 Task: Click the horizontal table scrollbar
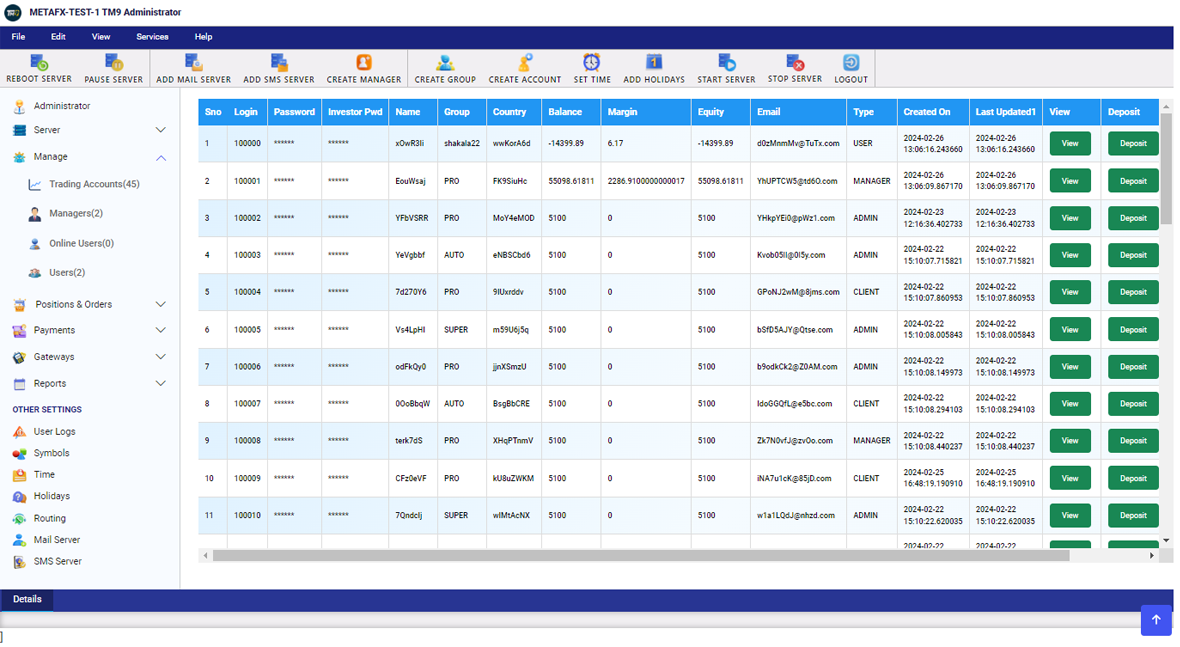640,556
